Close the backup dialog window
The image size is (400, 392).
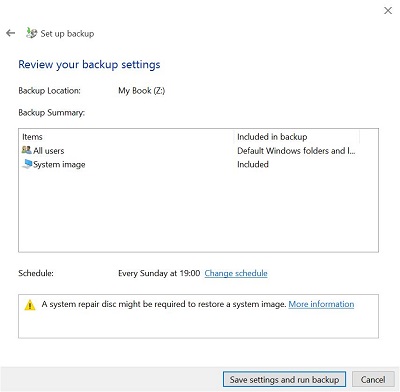[x=388, y=11]
